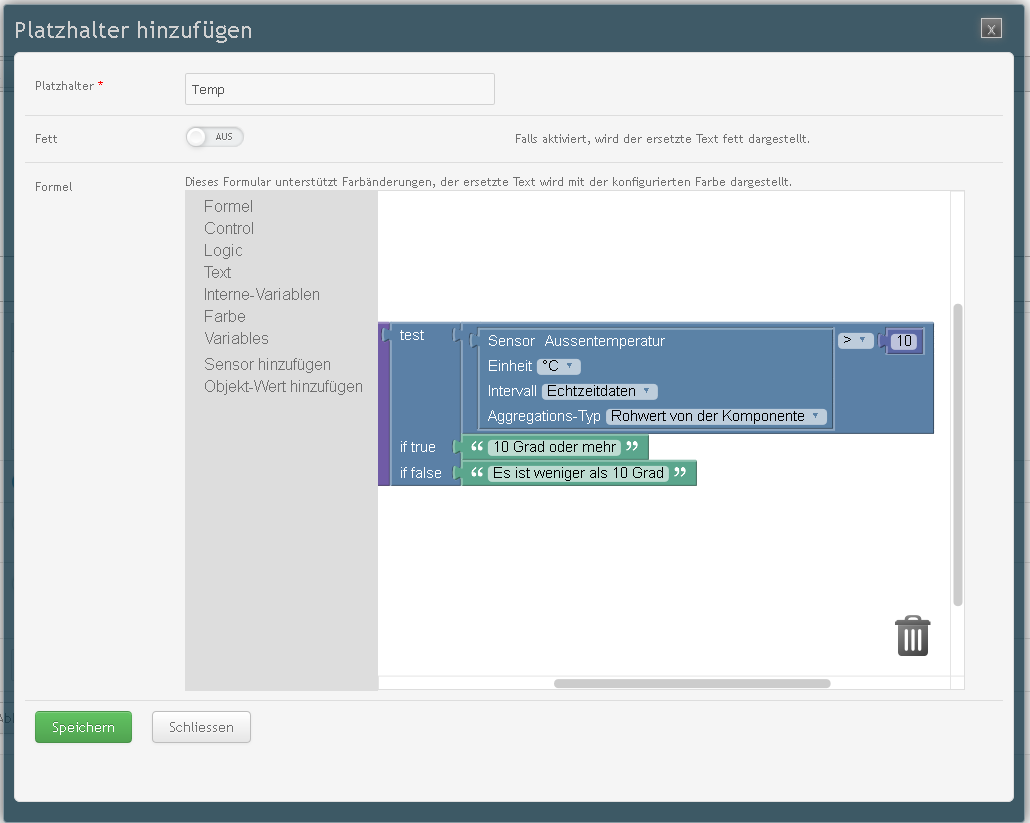Click the horizontal workspace scrollbar

coord(692,683)
